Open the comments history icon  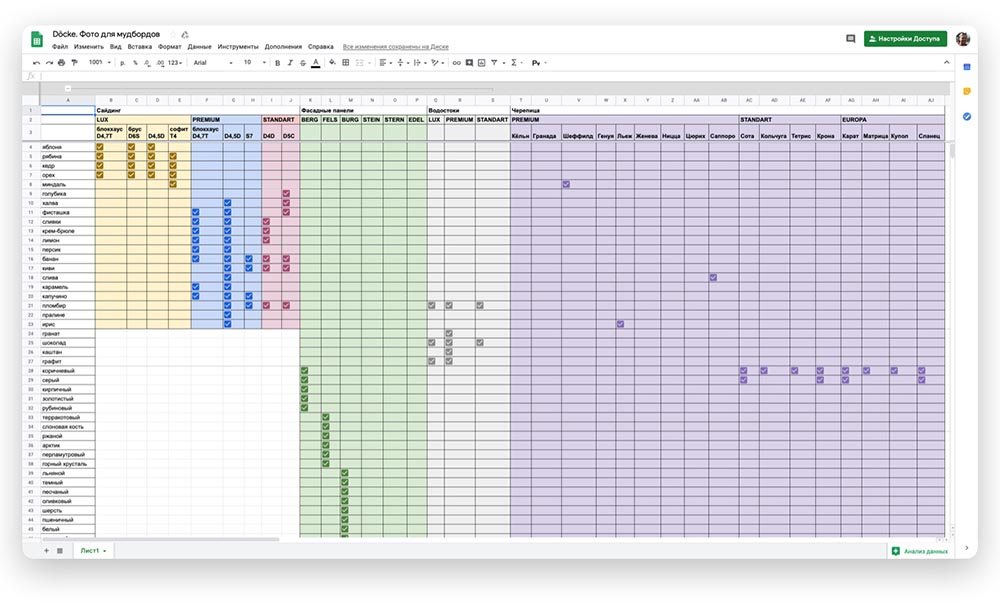point(850,38)
